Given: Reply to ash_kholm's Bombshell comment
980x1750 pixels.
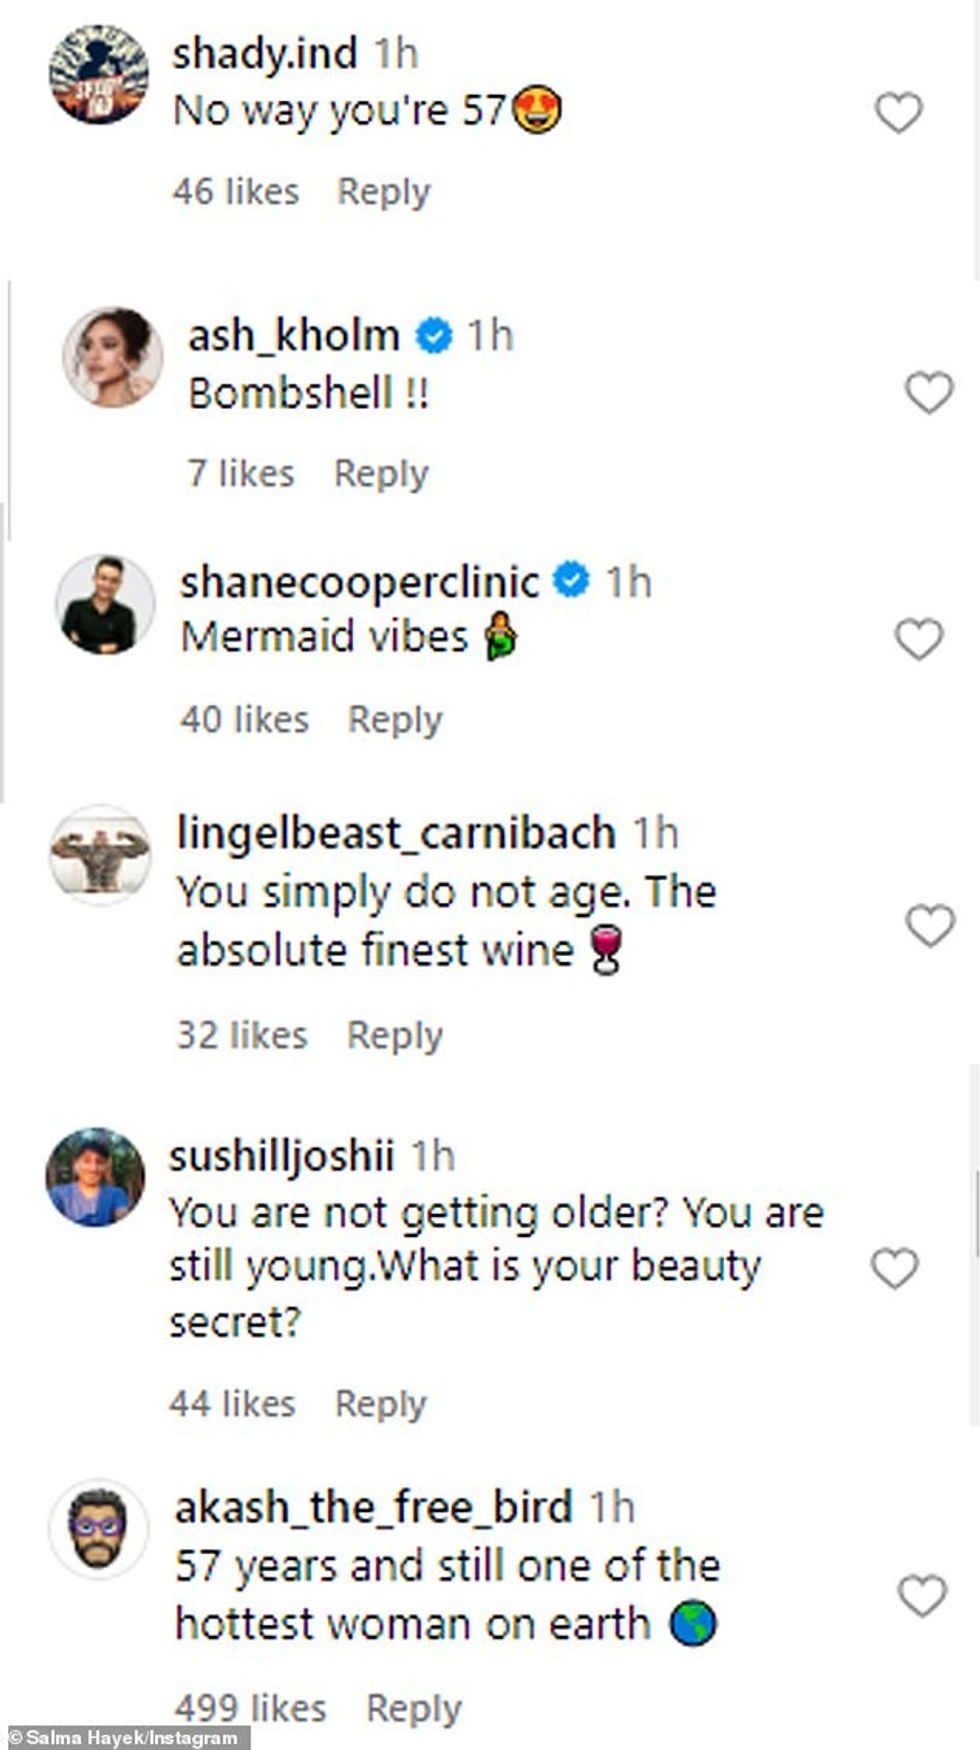Looking at the screenshot, I should click(381, 473).
